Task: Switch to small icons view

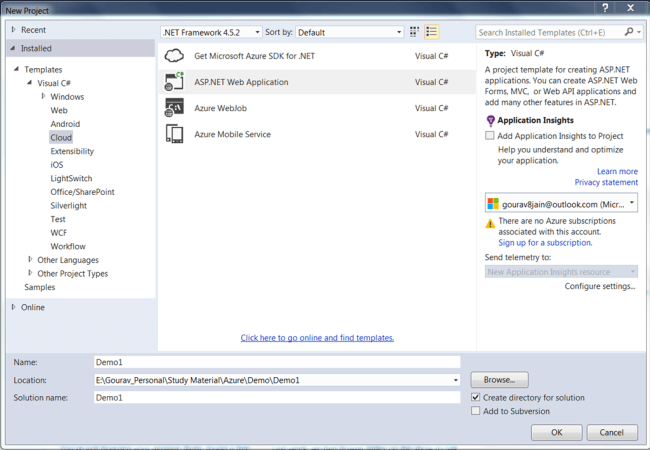Action: tap(414, 32)
